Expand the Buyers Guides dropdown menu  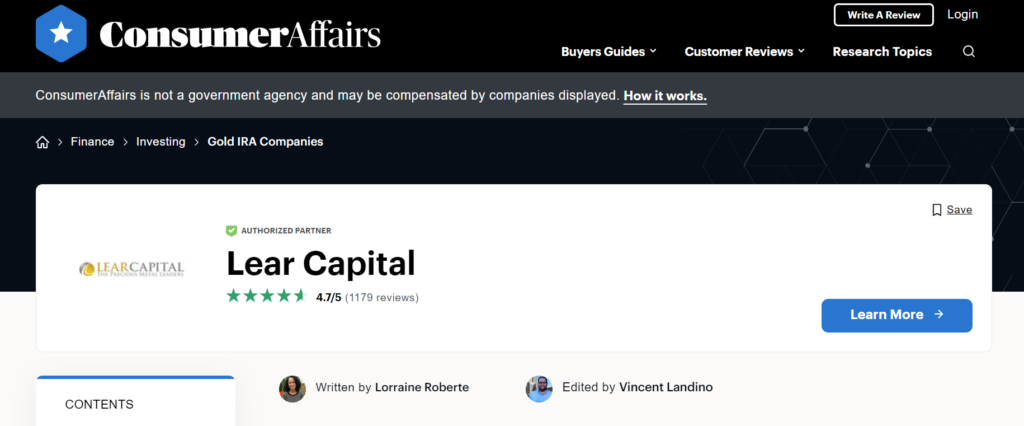click(609, 52)
